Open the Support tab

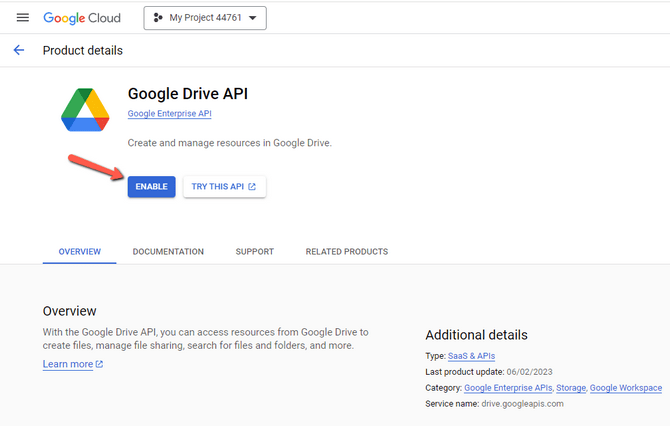[255, 252]
